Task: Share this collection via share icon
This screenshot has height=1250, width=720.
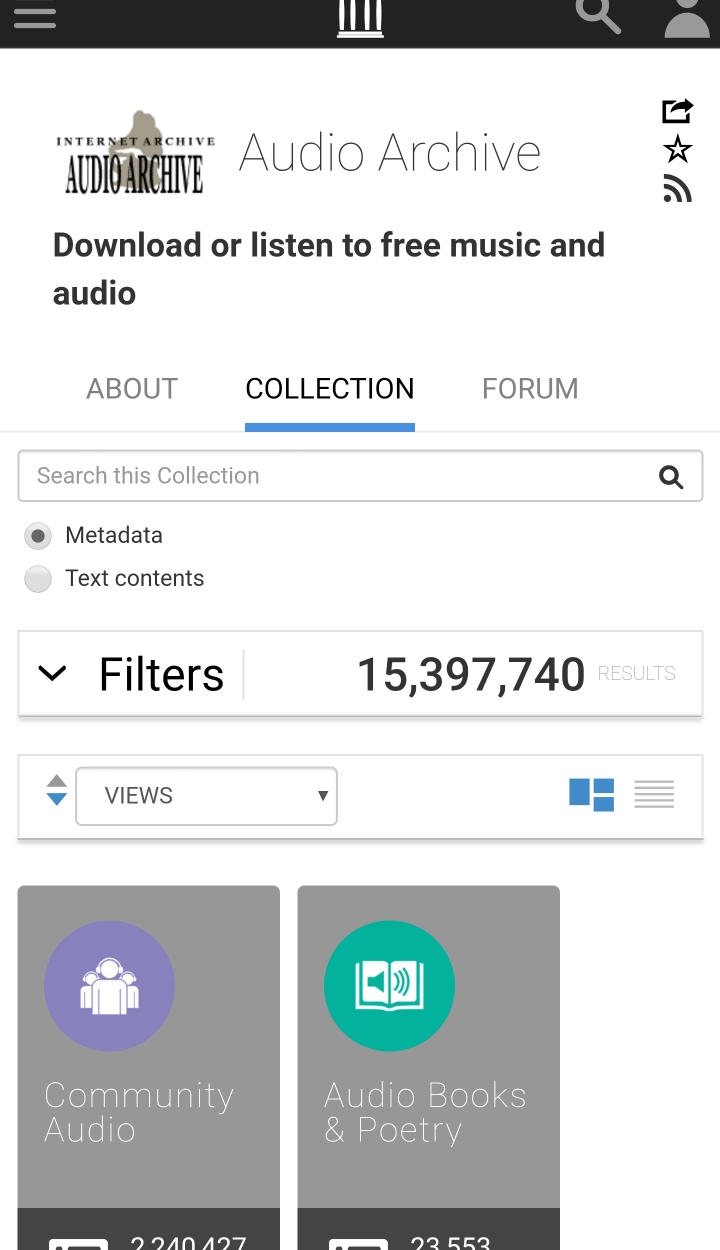Action: [678, 111]
